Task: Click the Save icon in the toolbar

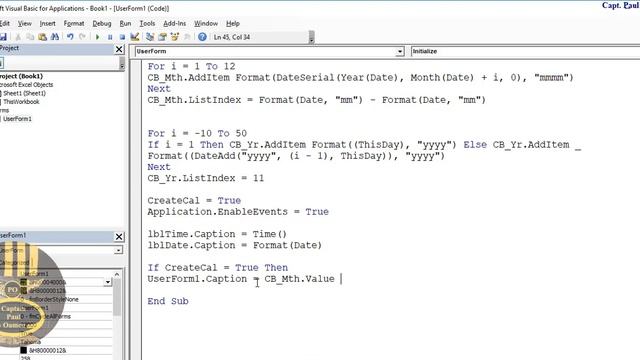Action: [3, 37]
